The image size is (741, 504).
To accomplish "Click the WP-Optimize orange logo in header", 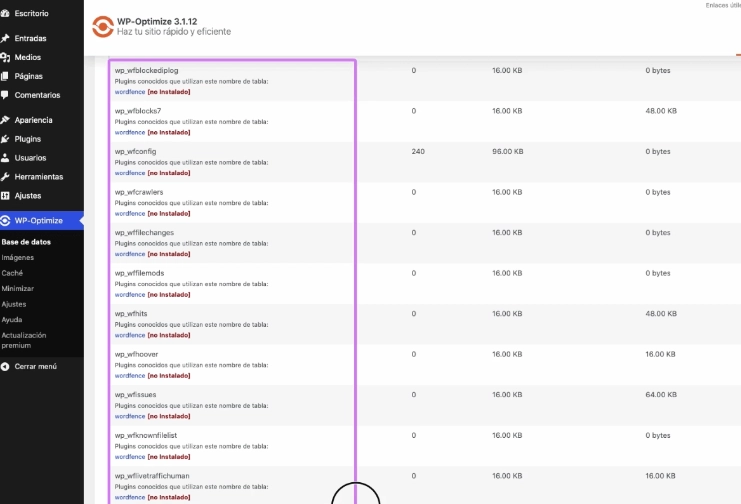I will tap(103, 26).
